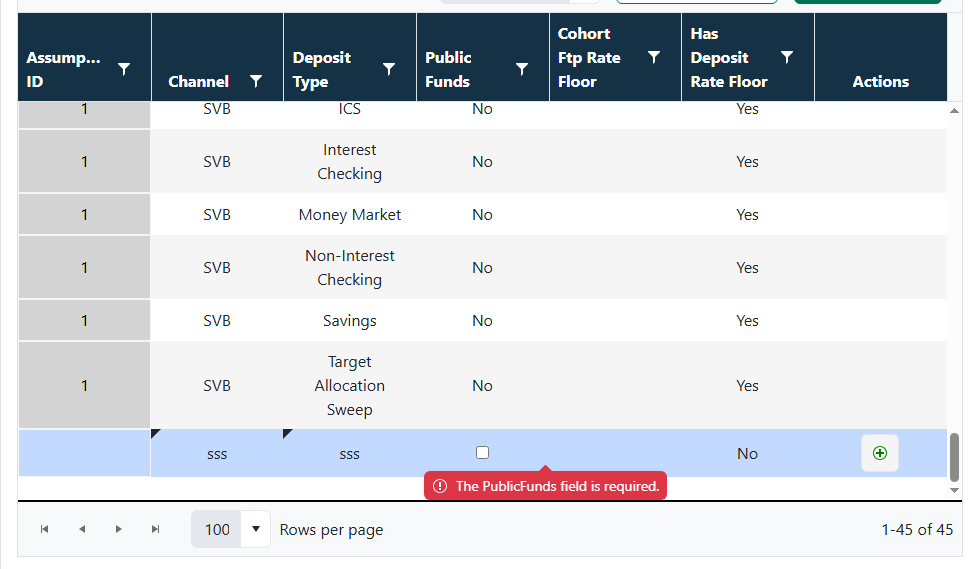This screenshot has width=977, height=569.
Task: Select the rows per page value 100
Action: tap(217, 529)
